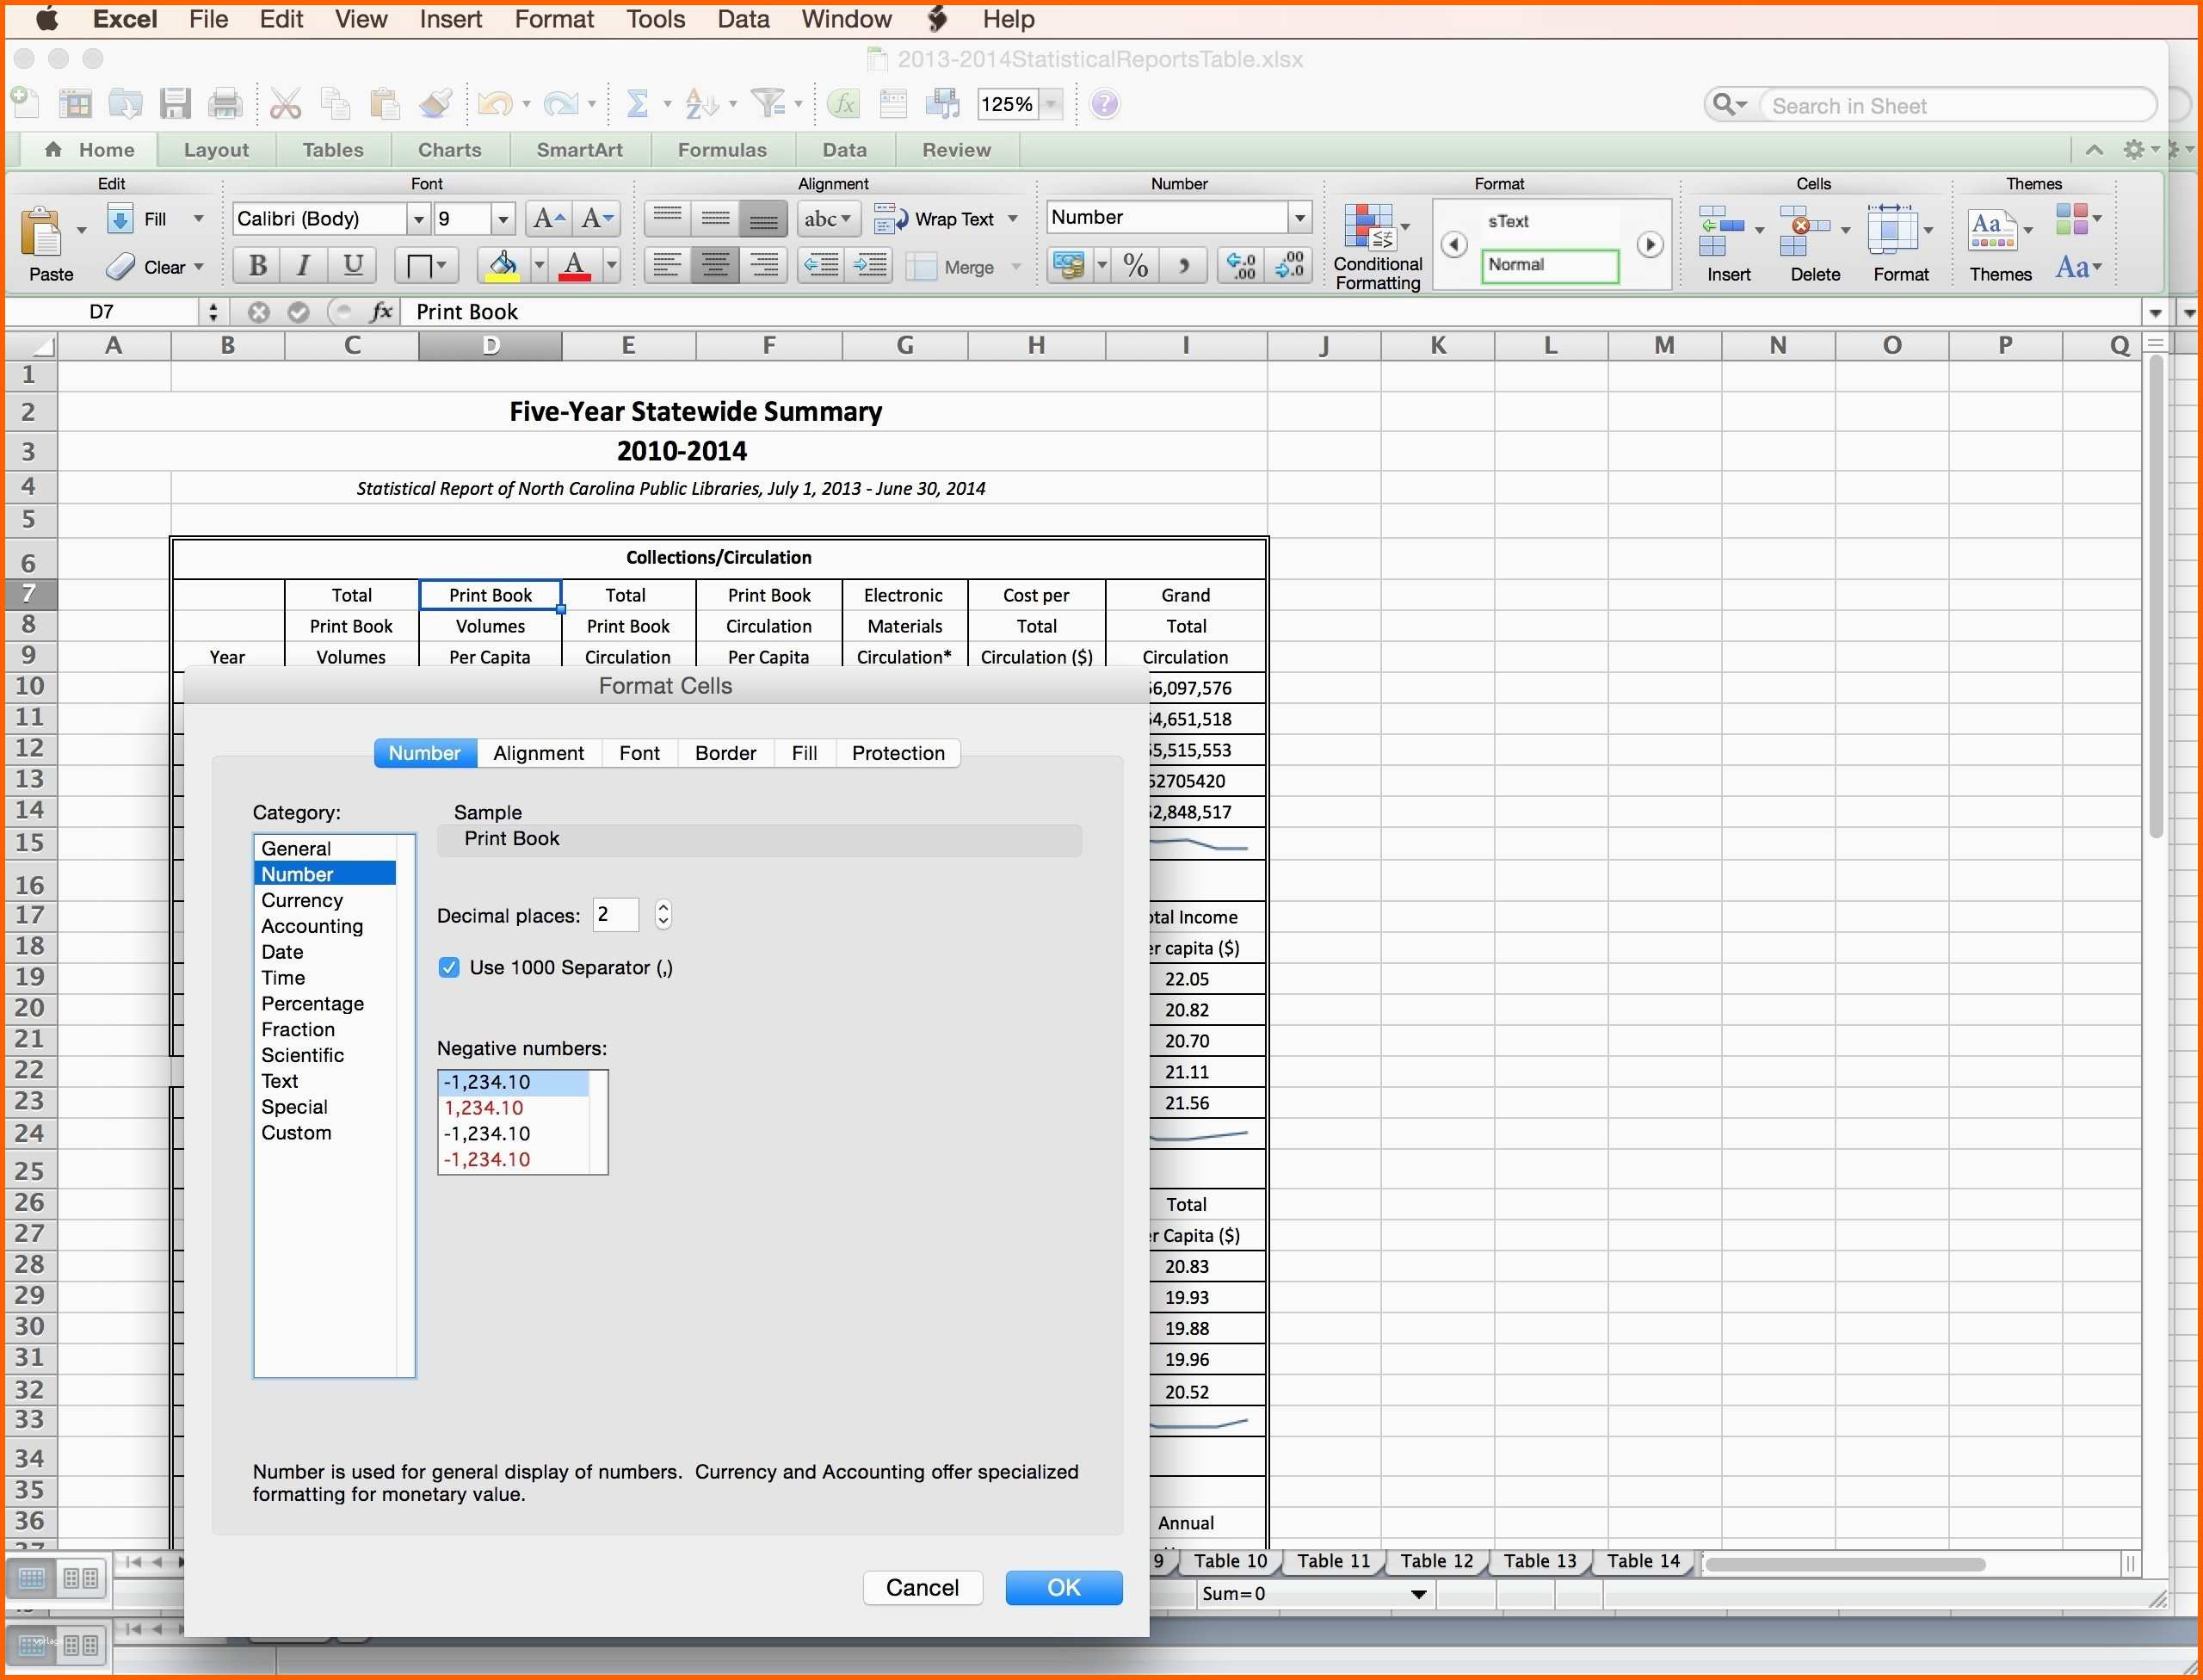Image resolution: width=2203 pixels, height=1680 pixels.
Task: Click the Print toolbar icon
Action: (225, 103)
